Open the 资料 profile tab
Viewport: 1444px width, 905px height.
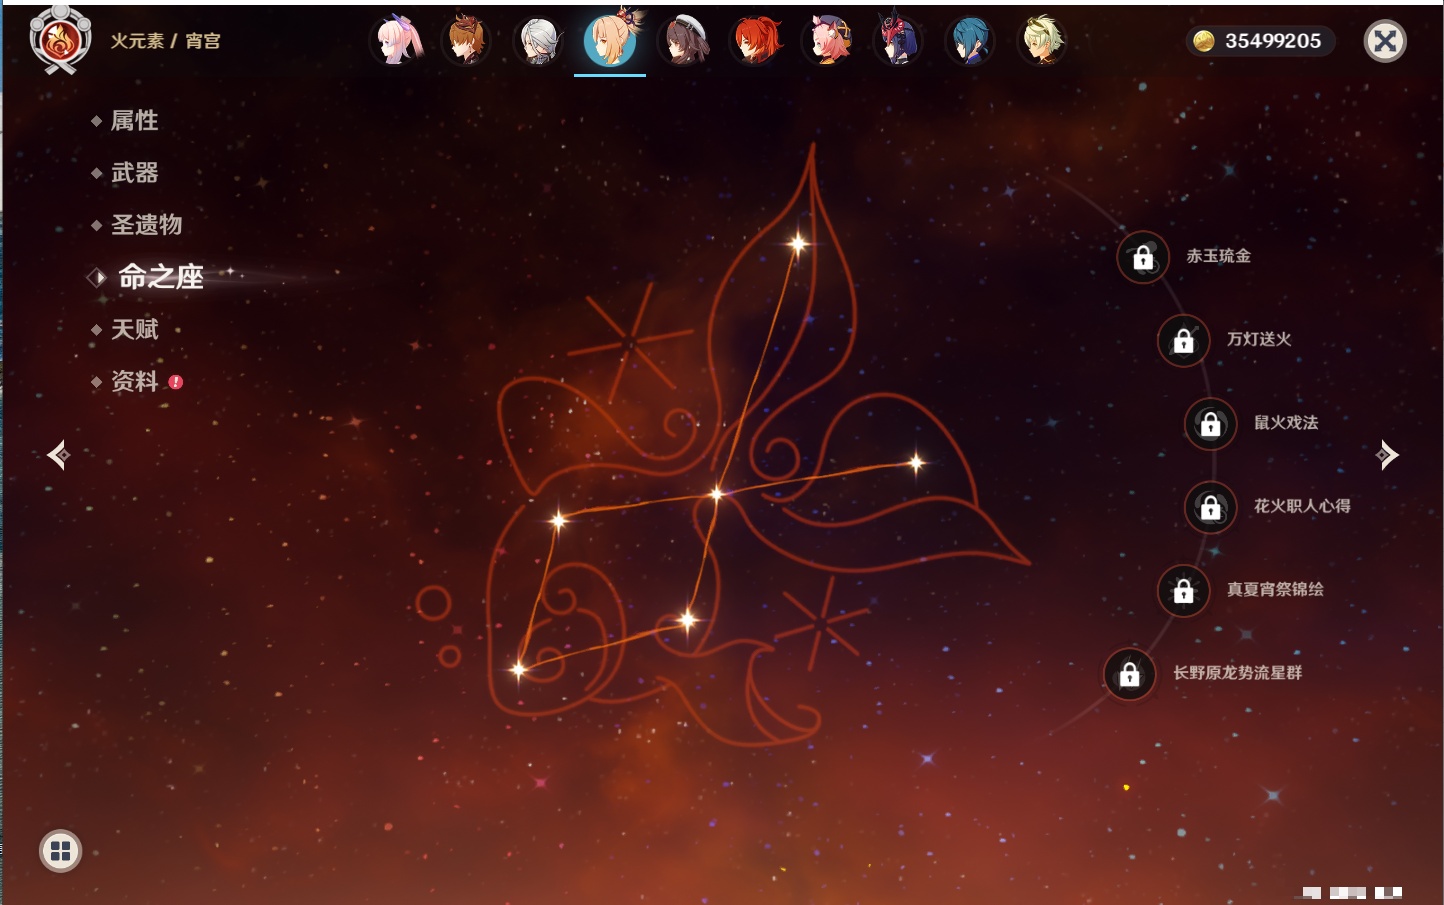click(134, 381)
